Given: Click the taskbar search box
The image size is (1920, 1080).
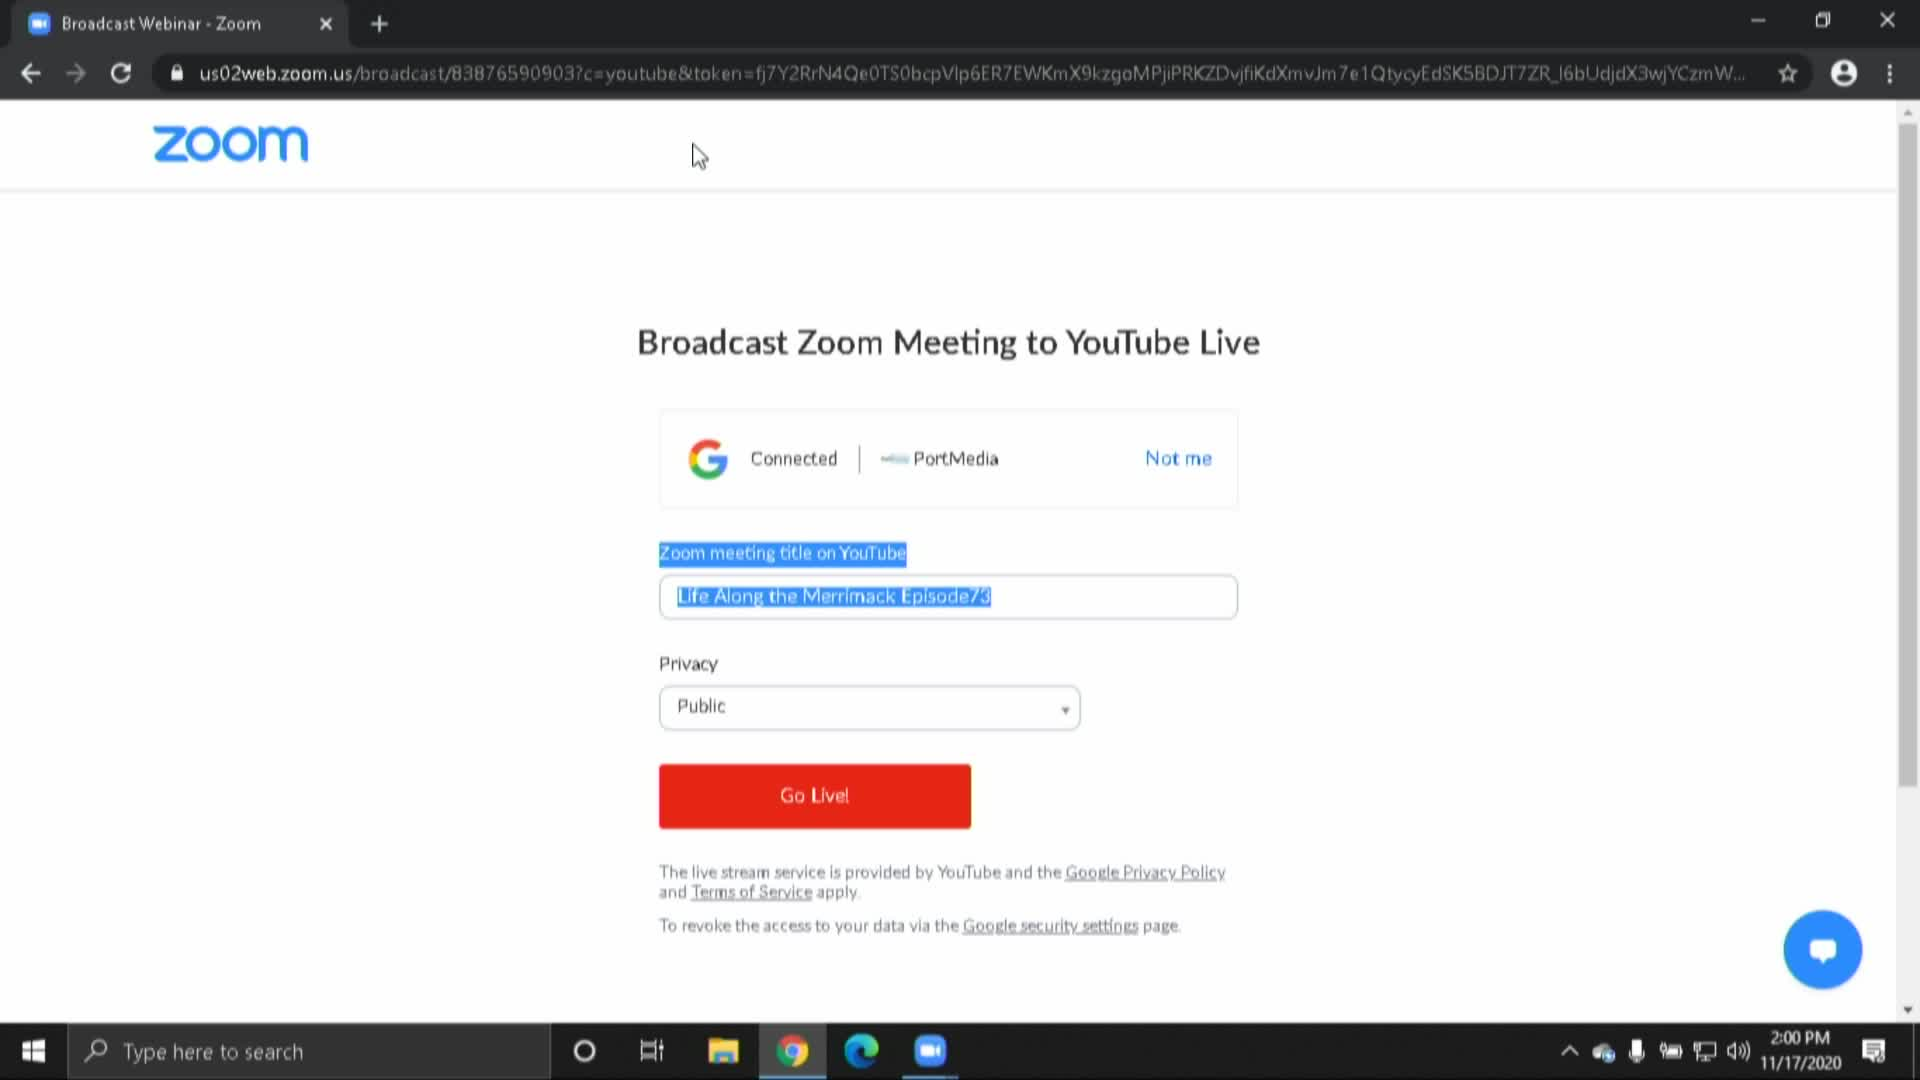Looking at the screenshot, I should [x=309, y=1051].
